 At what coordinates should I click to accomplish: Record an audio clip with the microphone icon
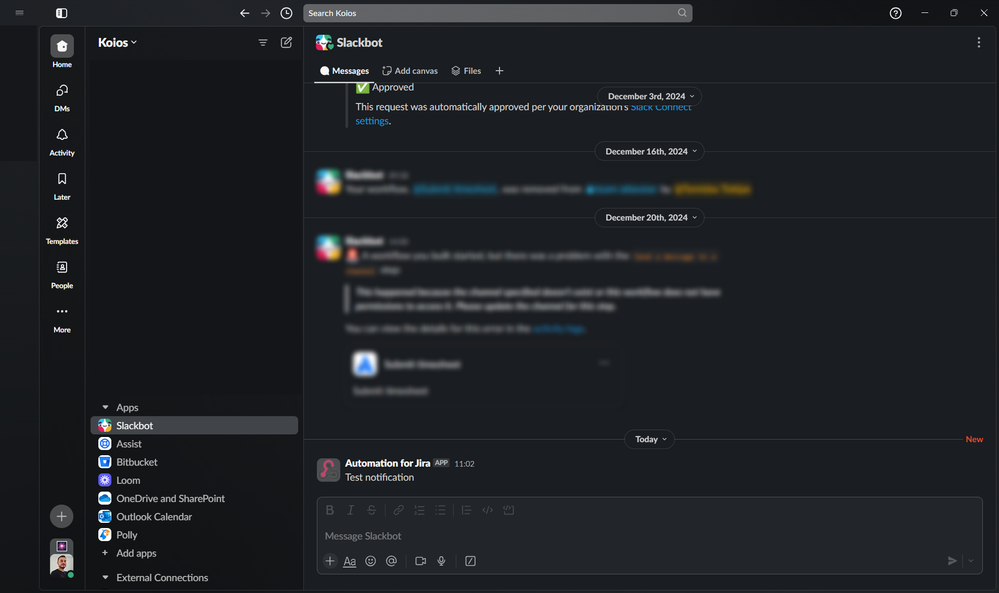(x=441, y=561)
